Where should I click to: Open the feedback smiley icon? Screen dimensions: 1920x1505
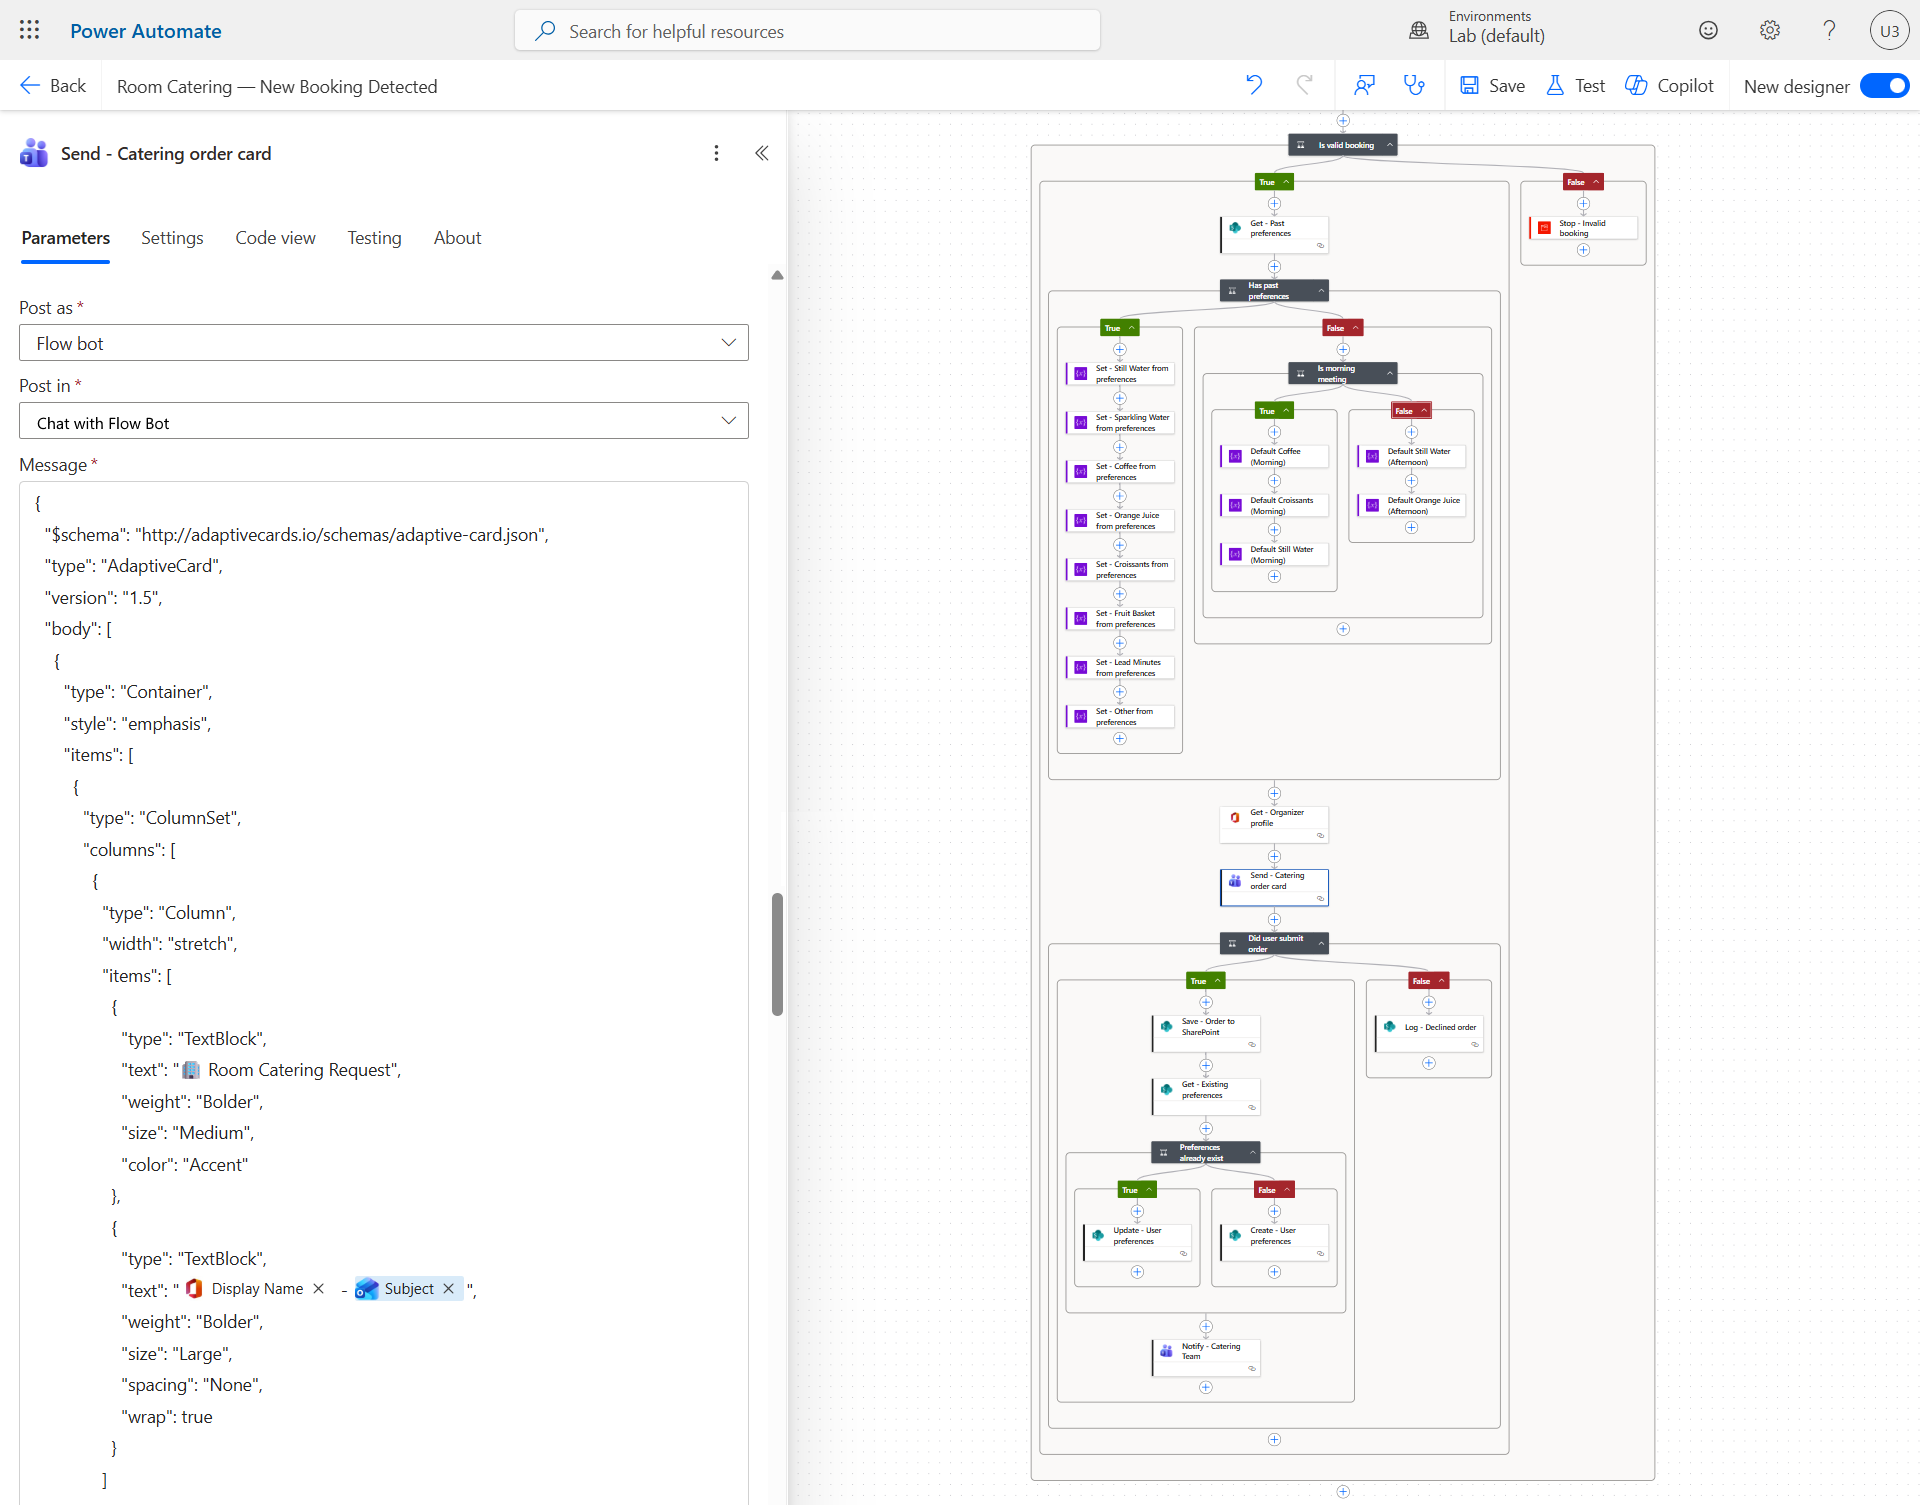(1708, 30)
